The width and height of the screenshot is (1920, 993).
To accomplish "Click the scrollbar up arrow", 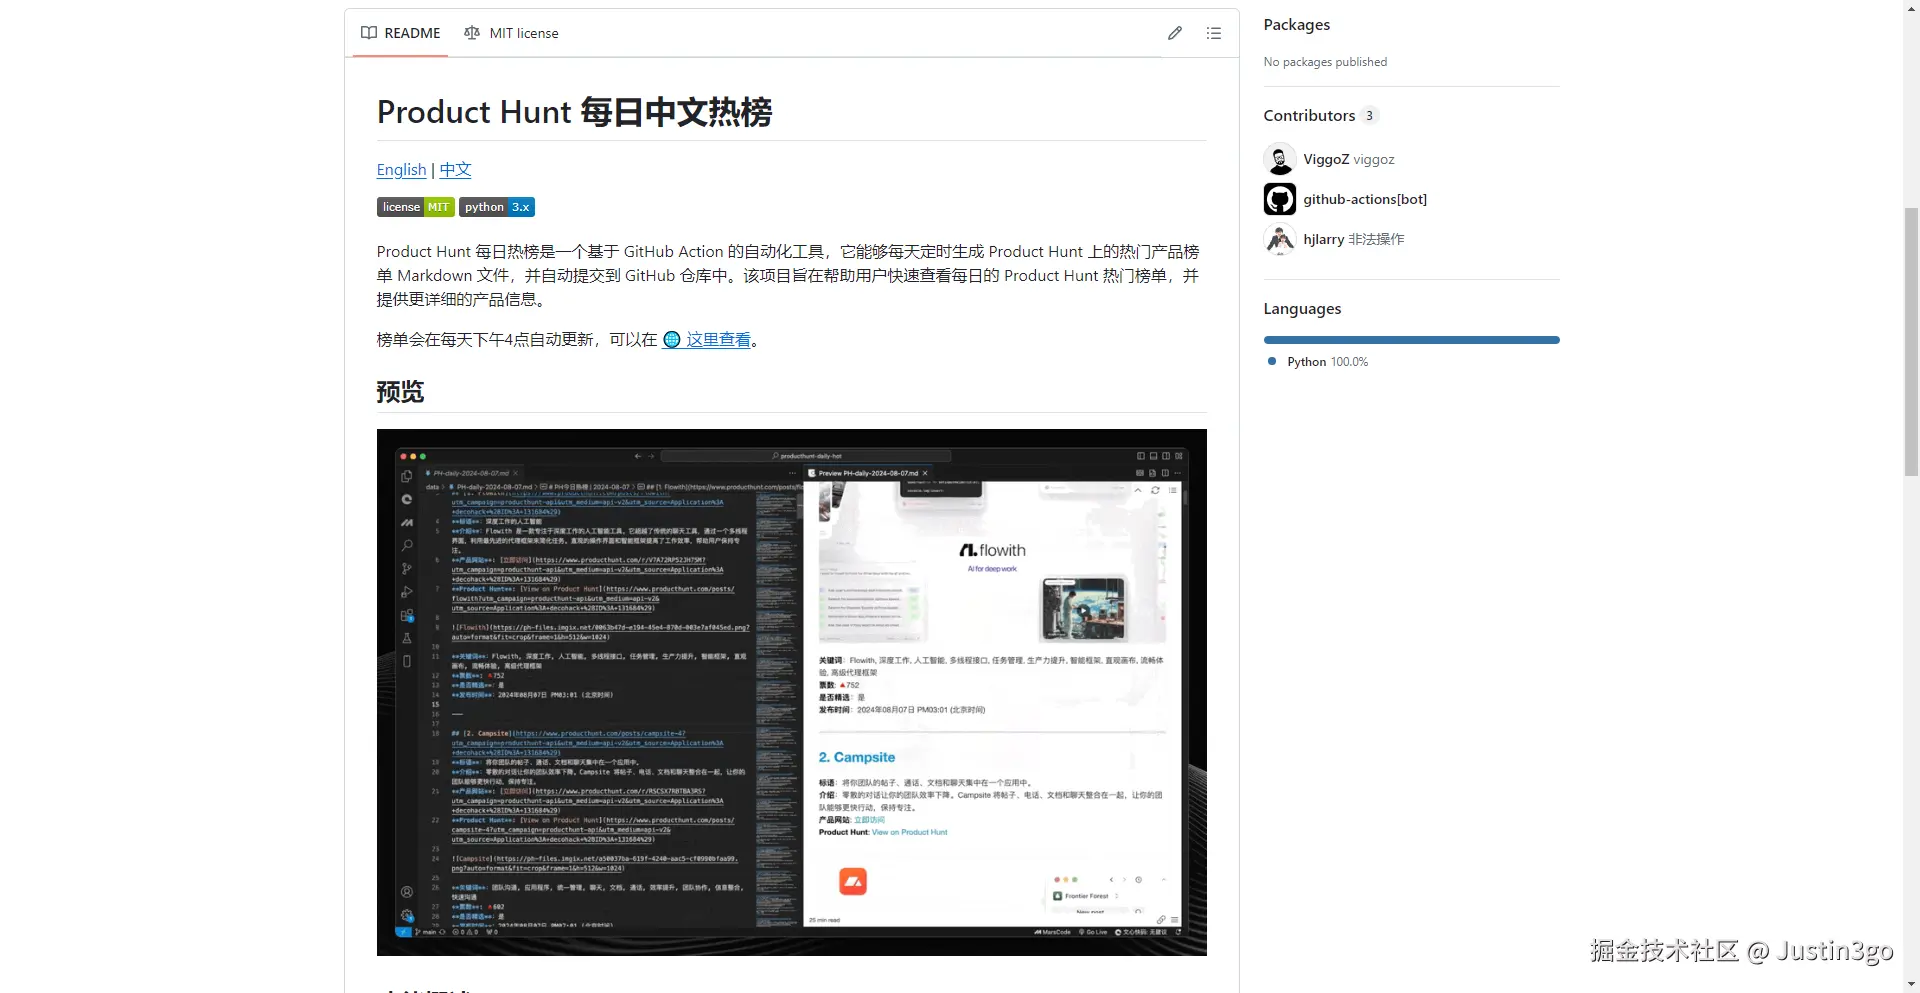I will (1911, 7).
